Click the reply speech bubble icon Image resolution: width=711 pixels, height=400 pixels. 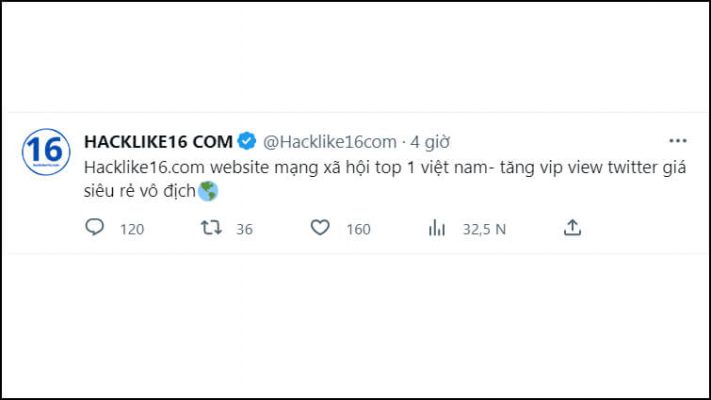pyautogui.click(x=95, y=228)
